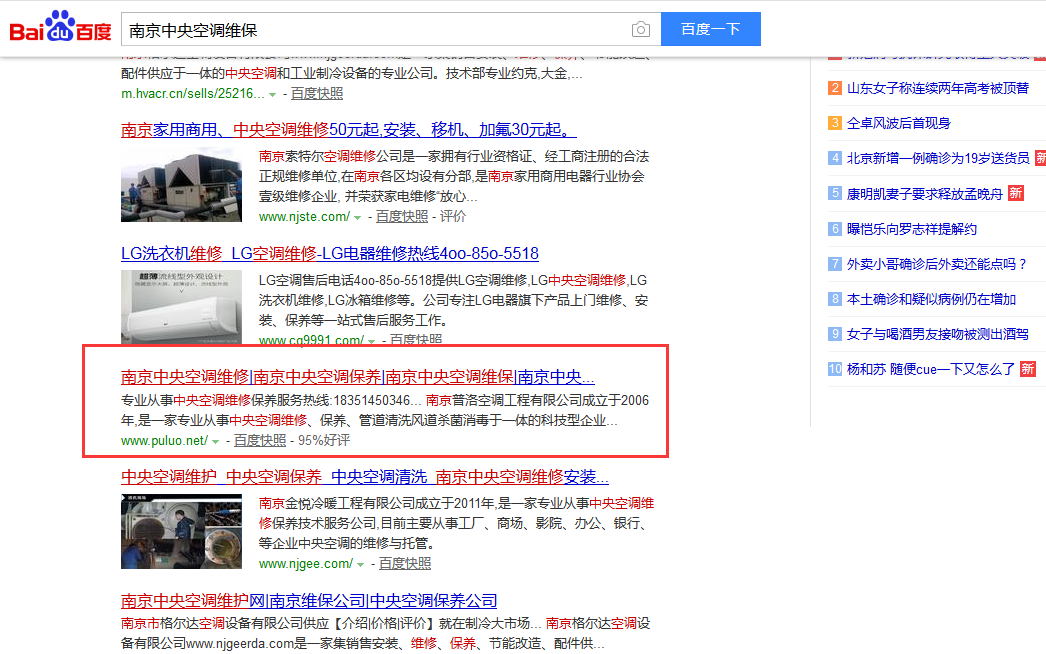Open hot search 山东女子称连续两年高考被顶替
This screenshot has height=654, width=1046.
click(938, 88)
